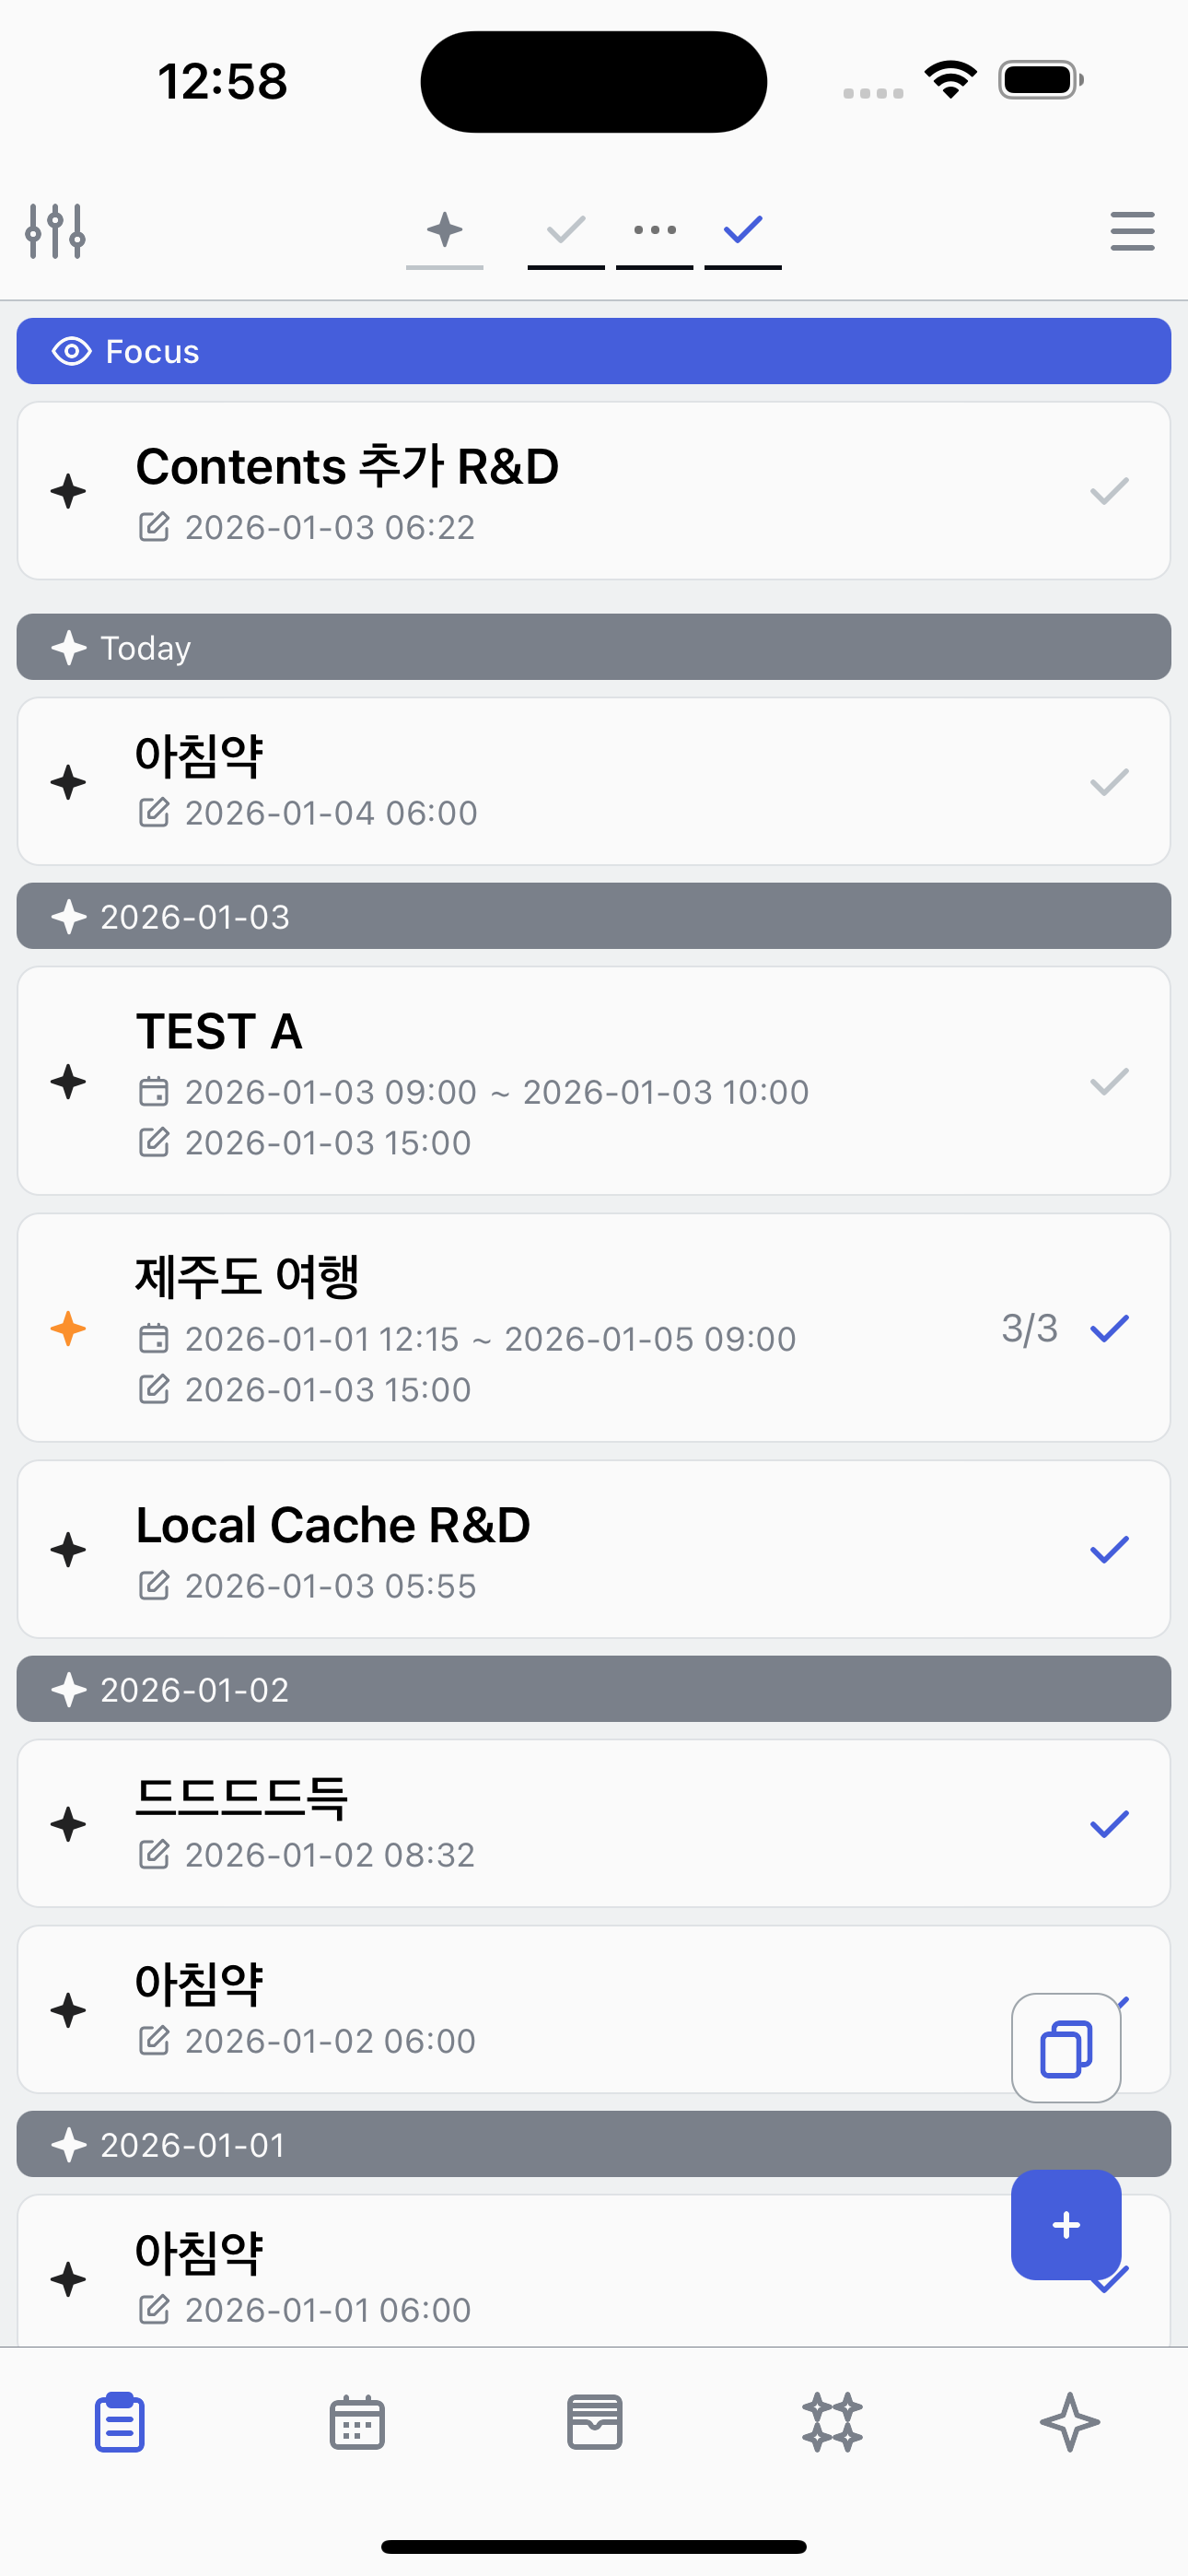Uncheck the Local Cache R&D task
Image resolution: width=1188 pixels, height=2576 pixels.
pos(1109,1550)
